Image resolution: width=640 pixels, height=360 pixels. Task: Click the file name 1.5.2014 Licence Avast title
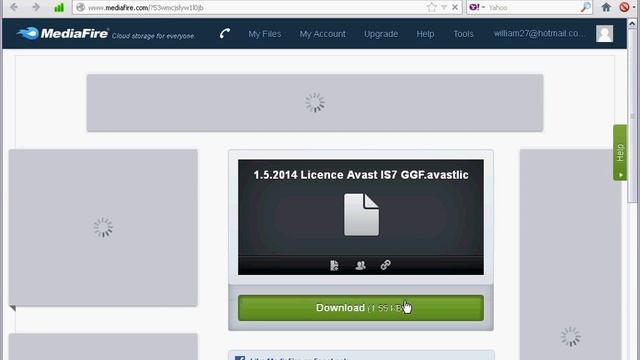361,175
